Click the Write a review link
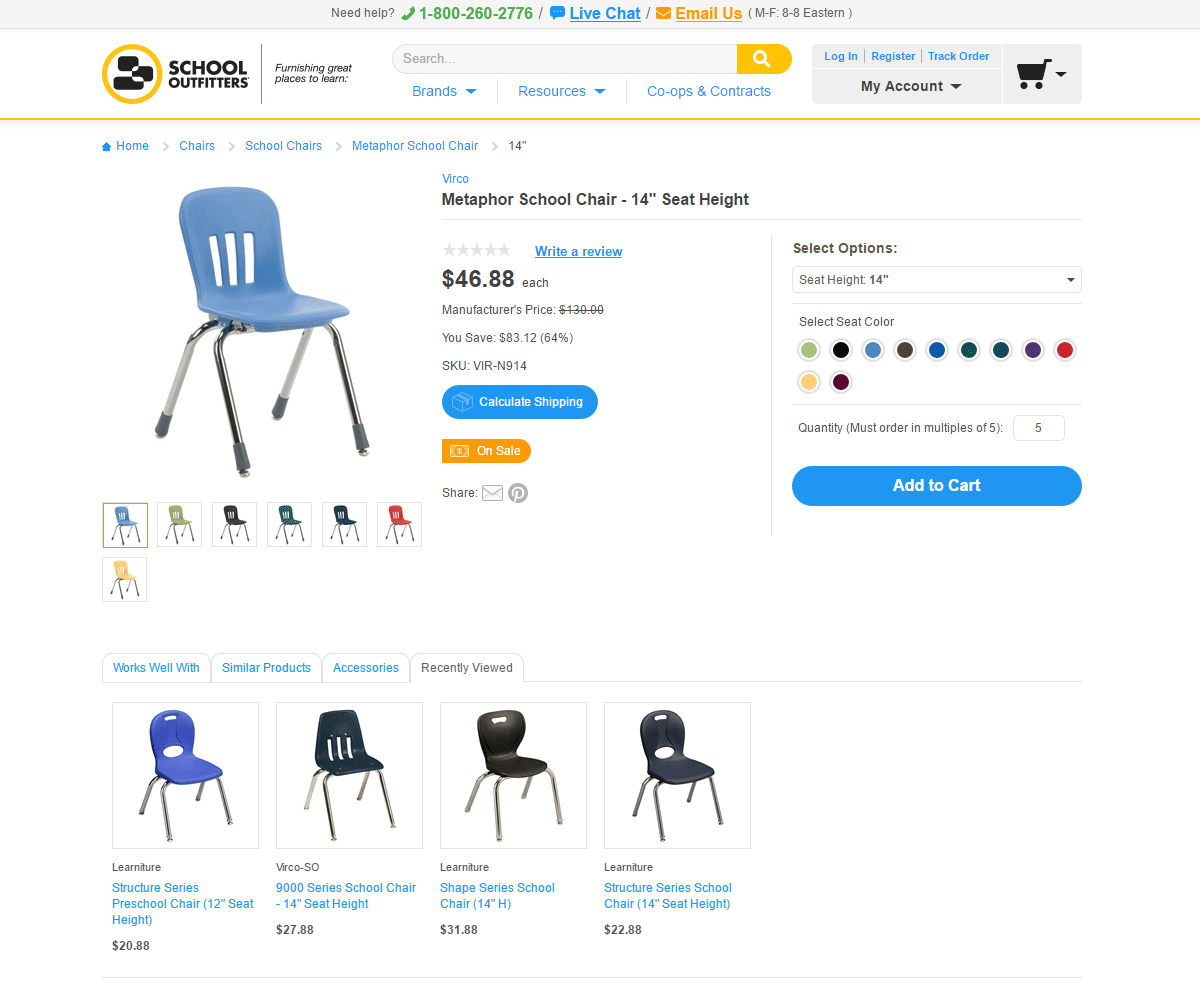Image resolution: width=1200 pixels, height=1005 pixels. [578, 252]
